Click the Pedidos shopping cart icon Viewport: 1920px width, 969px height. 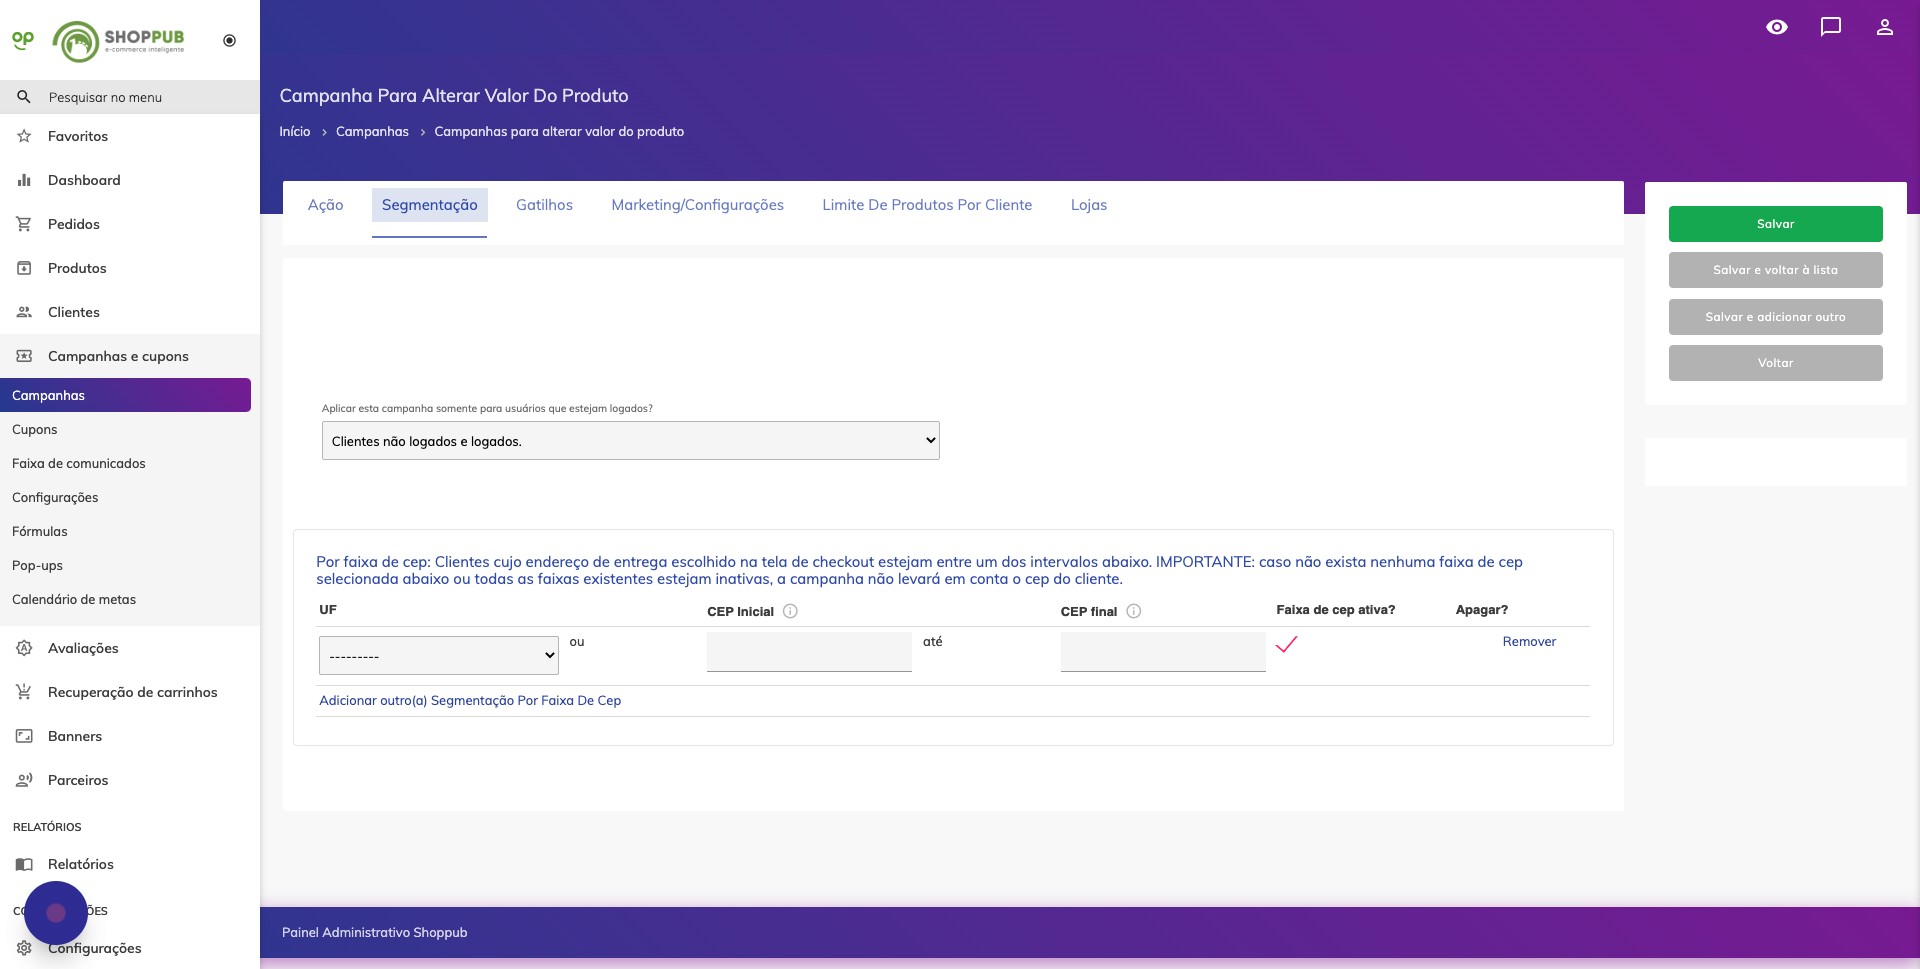click(x=24, y=224)
